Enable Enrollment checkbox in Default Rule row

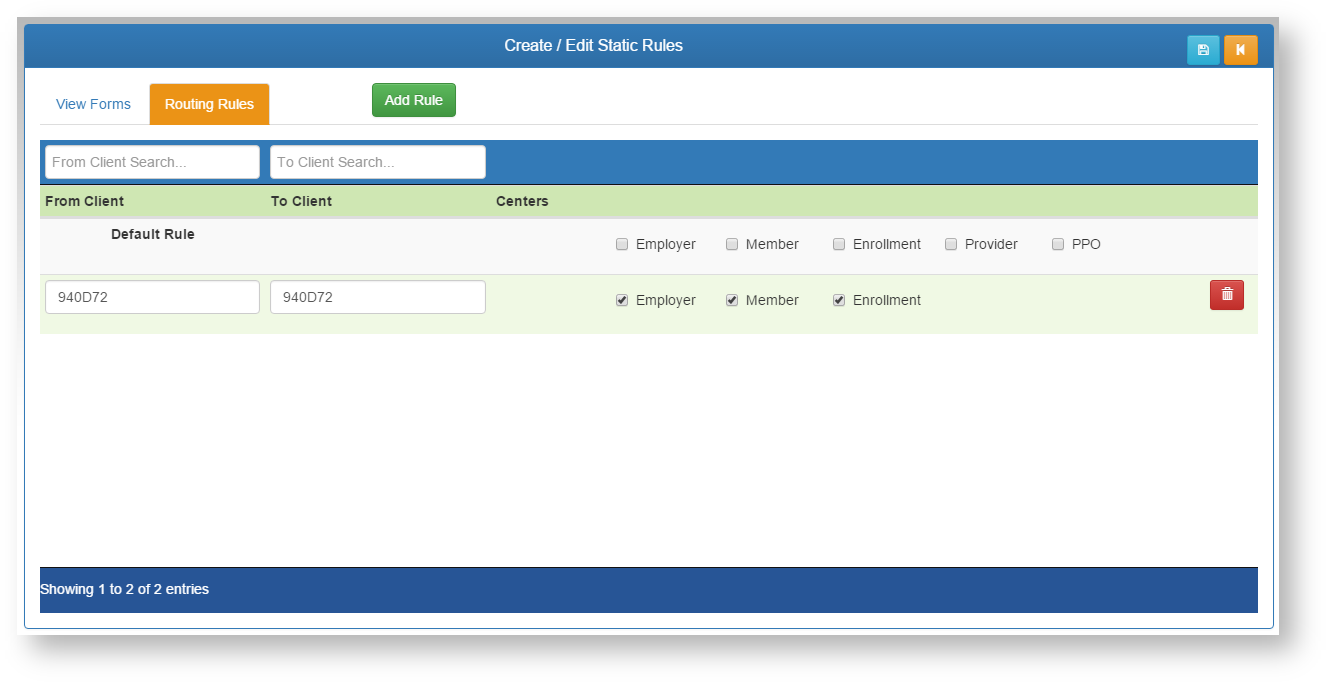tap(839, 244)
